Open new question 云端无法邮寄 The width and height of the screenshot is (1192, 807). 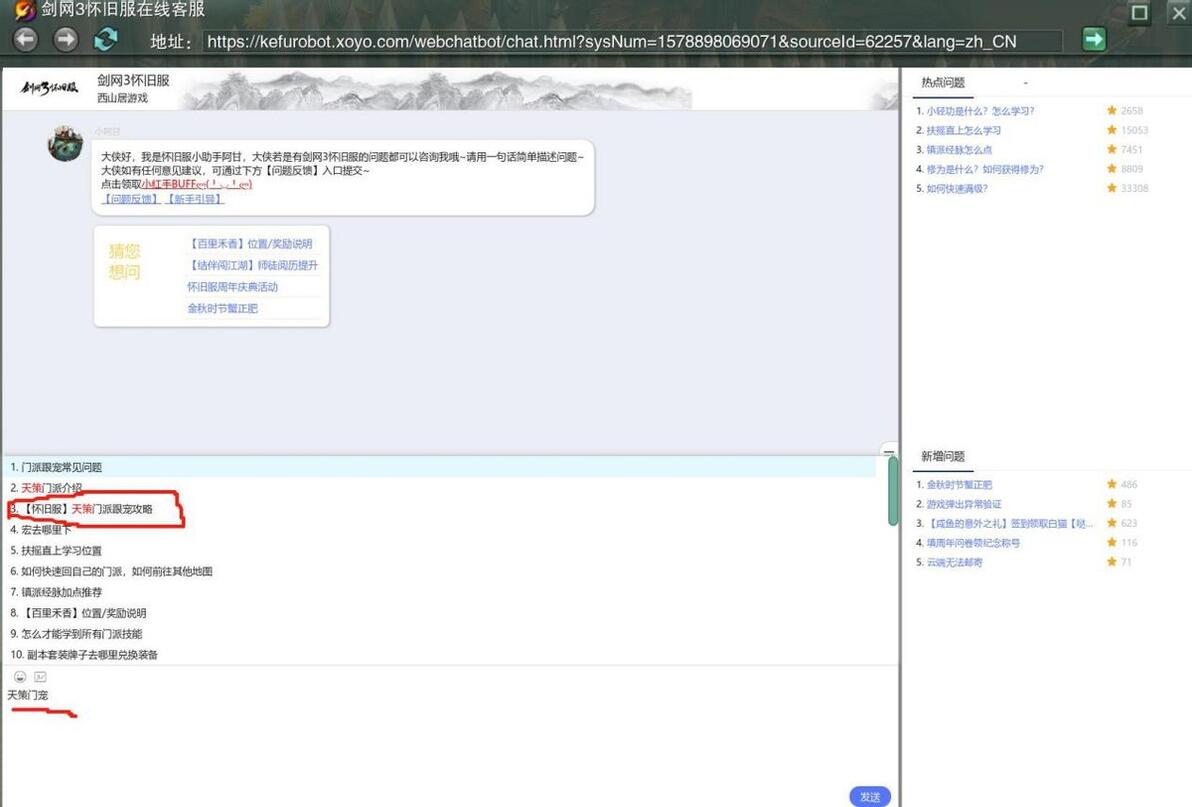point(954,562)
